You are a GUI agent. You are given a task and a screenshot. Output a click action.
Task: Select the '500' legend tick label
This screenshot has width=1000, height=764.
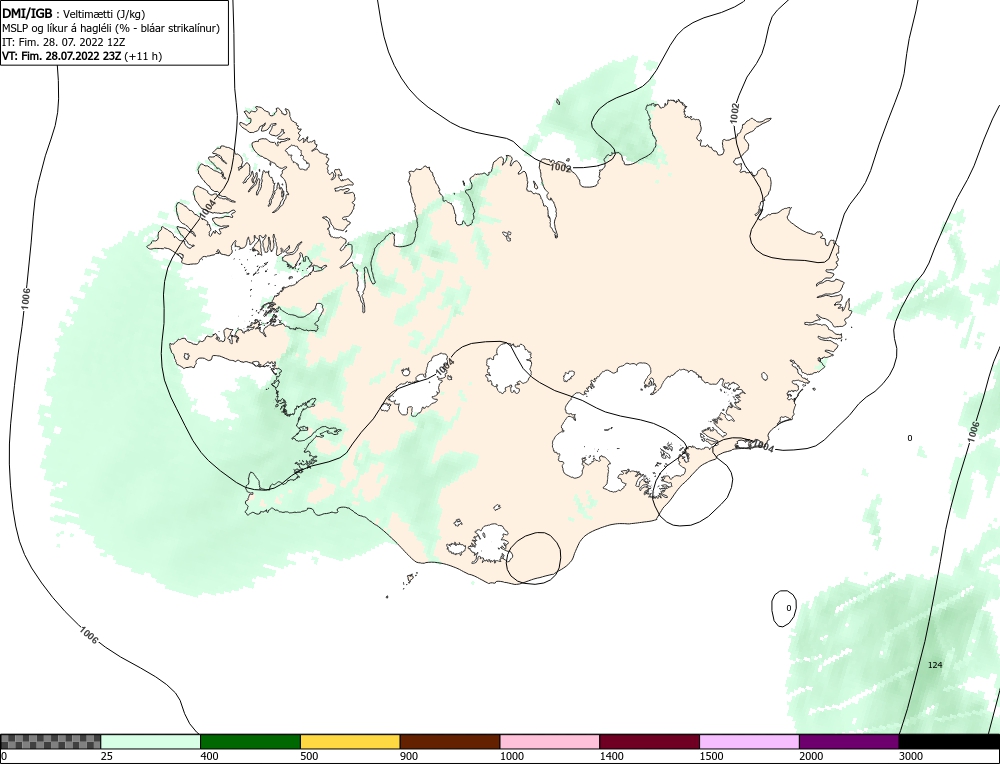309,756
